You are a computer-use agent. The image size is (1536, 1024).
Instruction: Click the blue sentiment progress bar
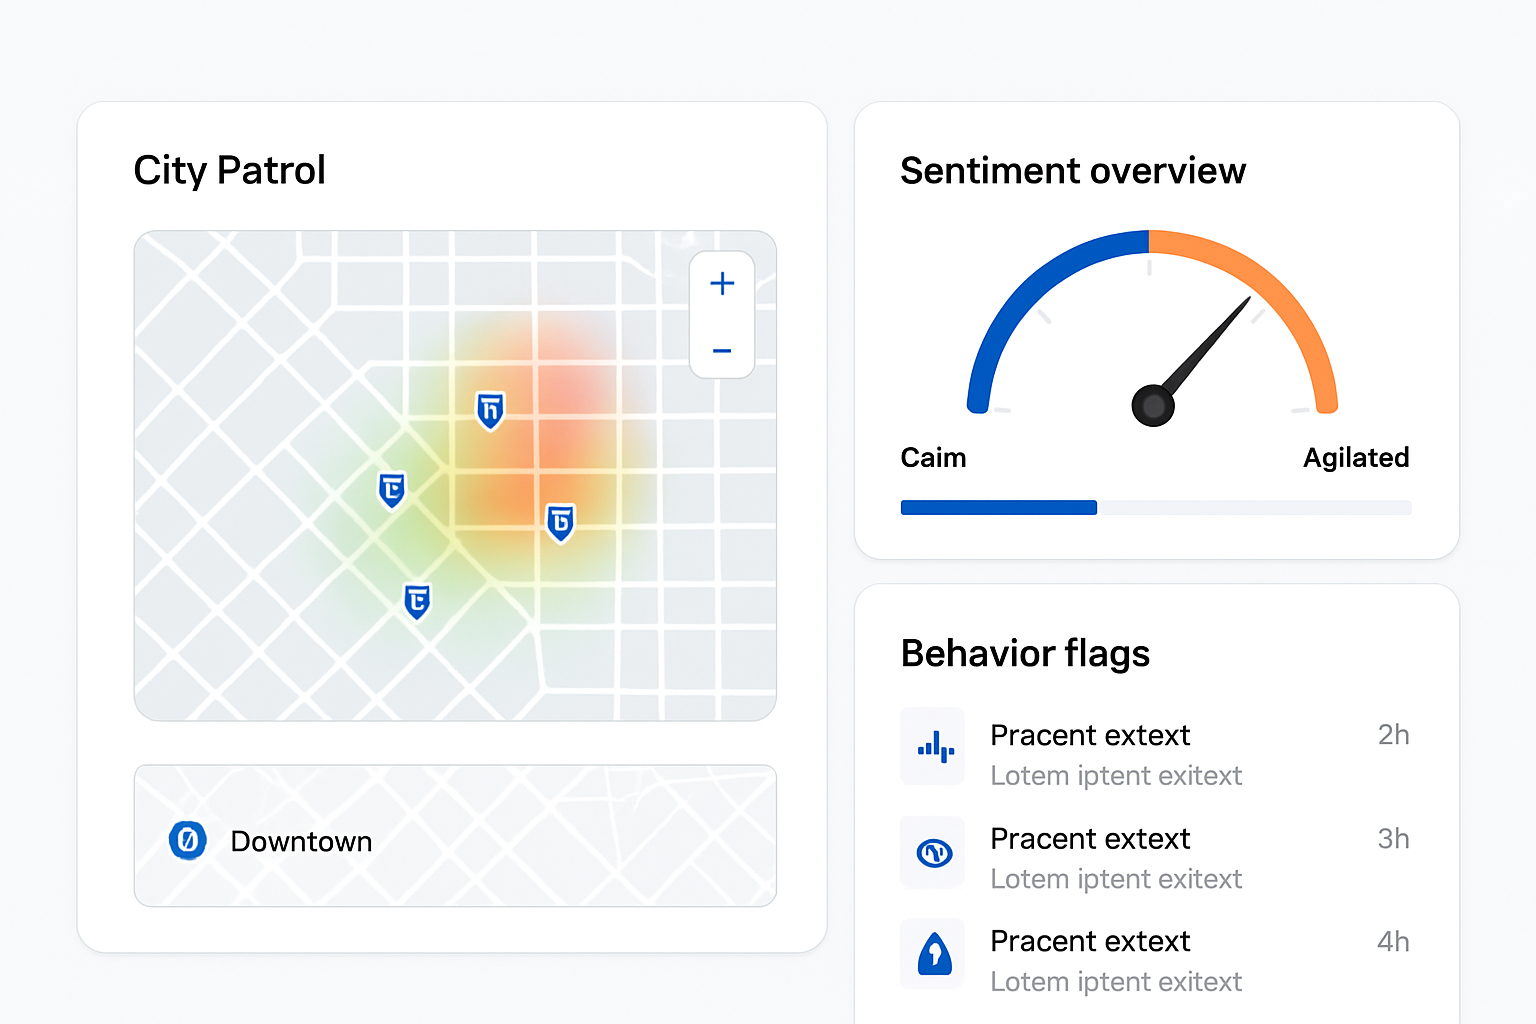pos(998,508)
